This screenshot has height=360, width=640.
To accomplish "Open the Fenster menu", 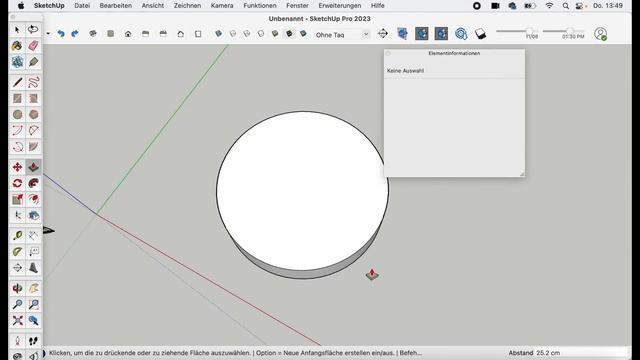I will [297, 6].
